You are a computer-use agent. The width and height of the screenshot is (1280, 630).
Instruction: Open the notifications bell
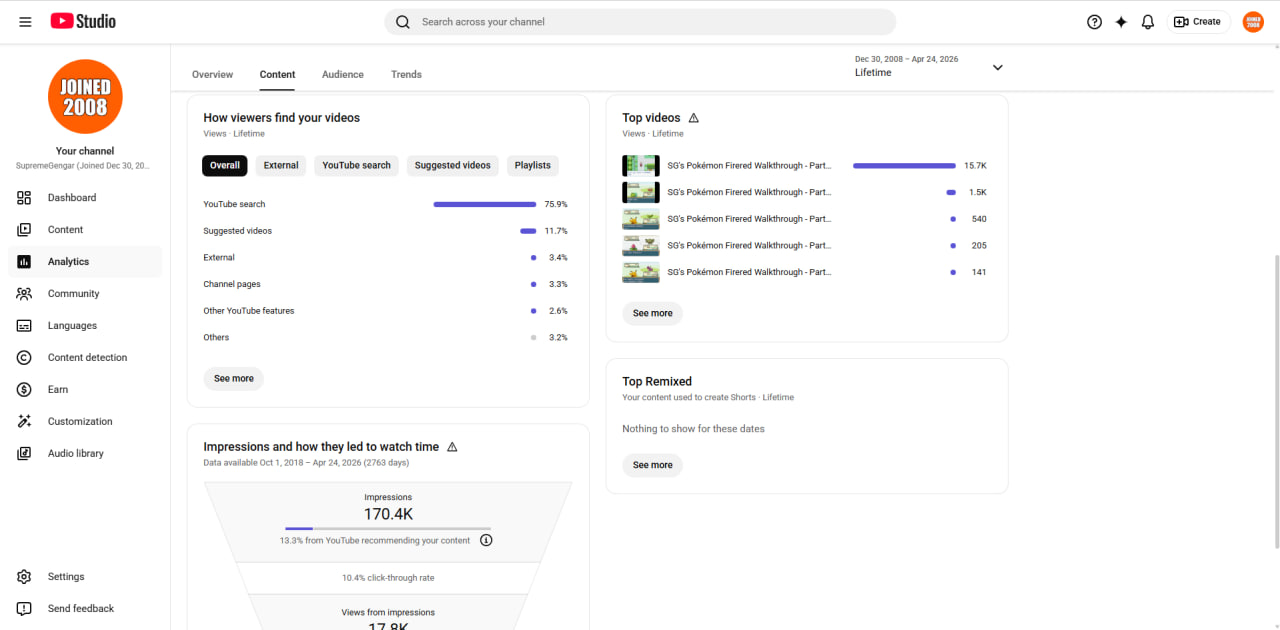pyautogui.click(x=1148, y=22)
